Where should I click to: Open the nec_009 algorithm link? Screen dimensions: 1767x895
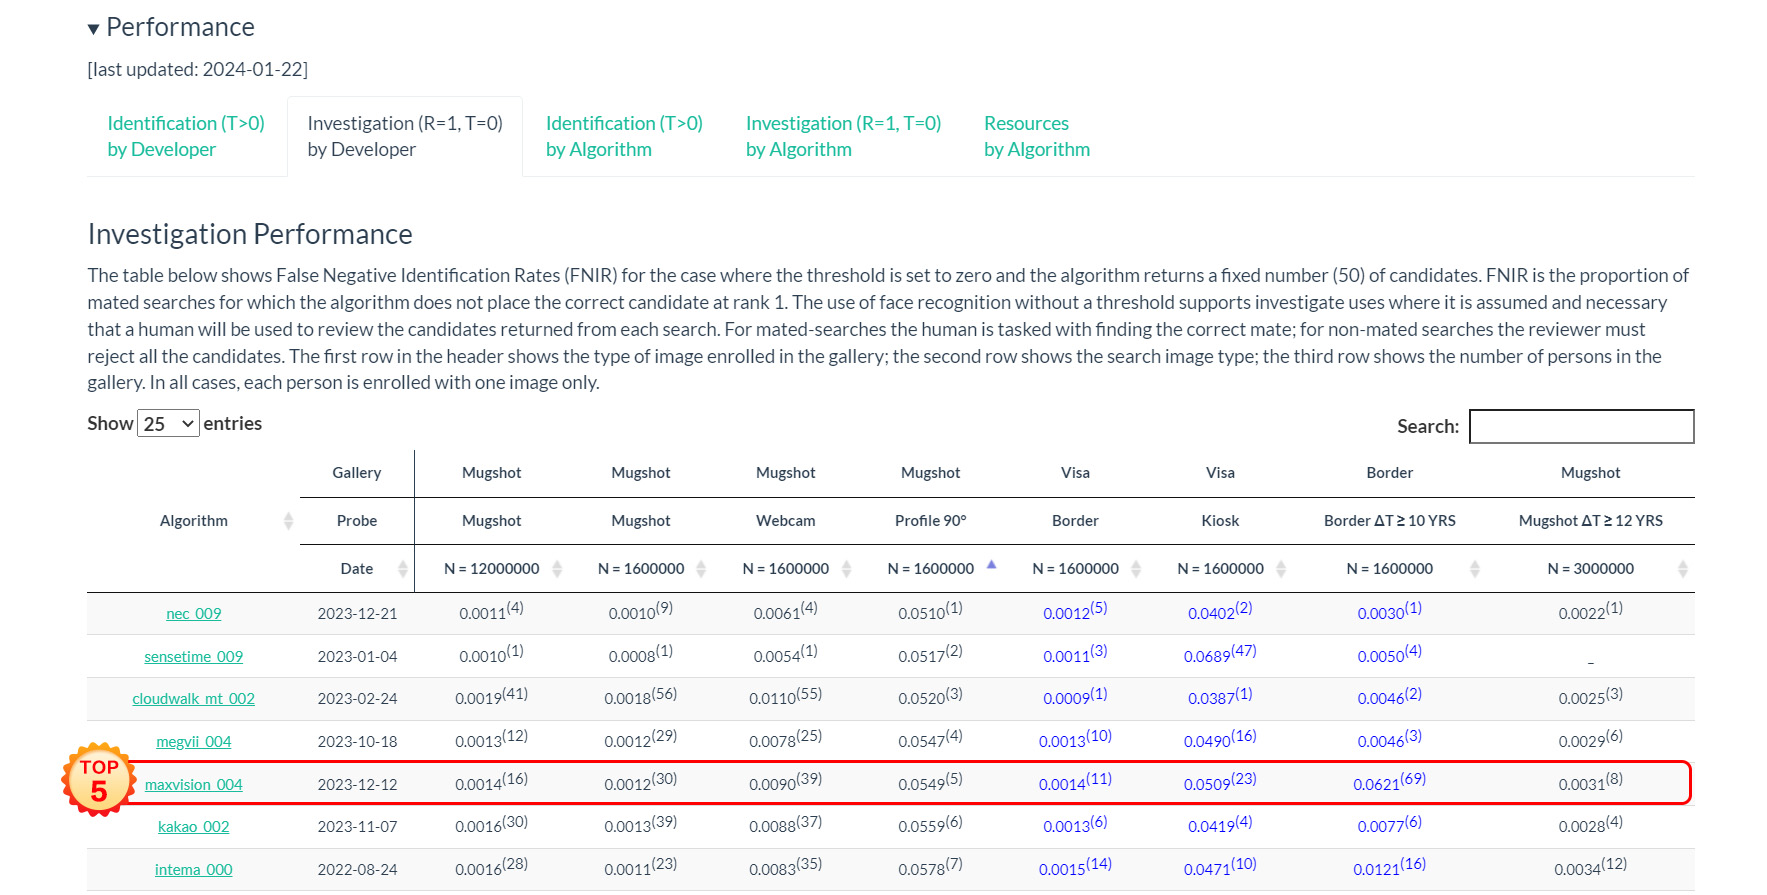193,614
